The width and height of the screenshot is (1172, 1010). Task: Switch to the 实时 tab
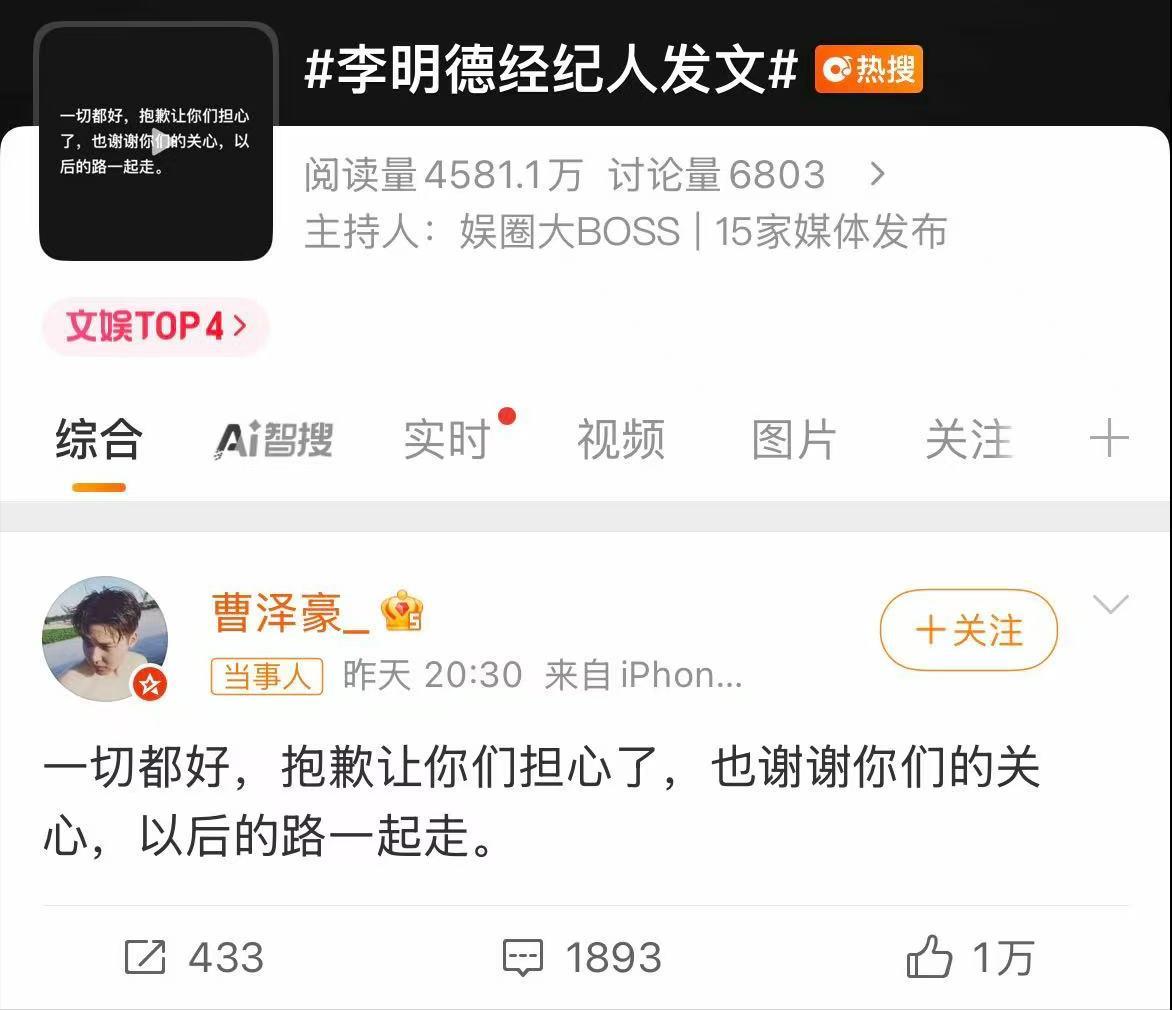point(447,439)
